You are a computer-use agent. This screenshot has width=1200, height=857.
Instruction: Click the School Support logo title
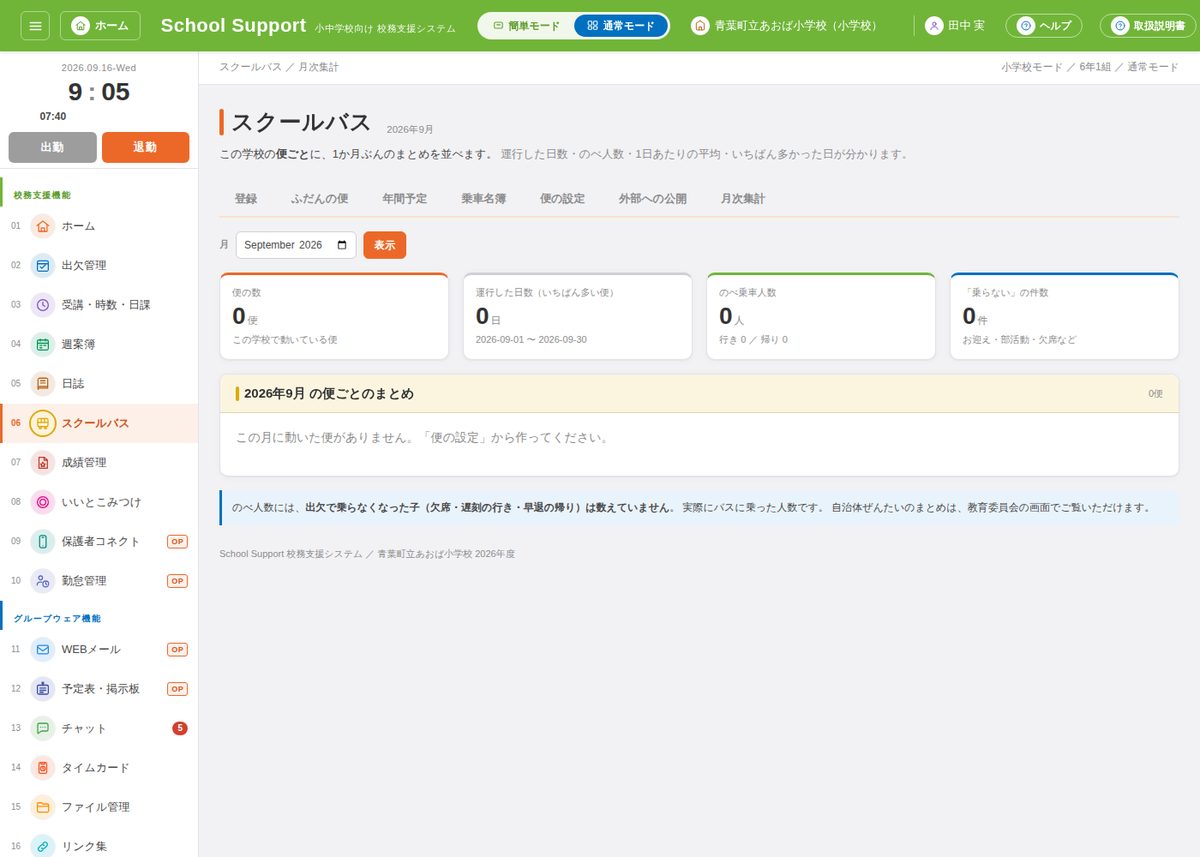click(233, 25)
